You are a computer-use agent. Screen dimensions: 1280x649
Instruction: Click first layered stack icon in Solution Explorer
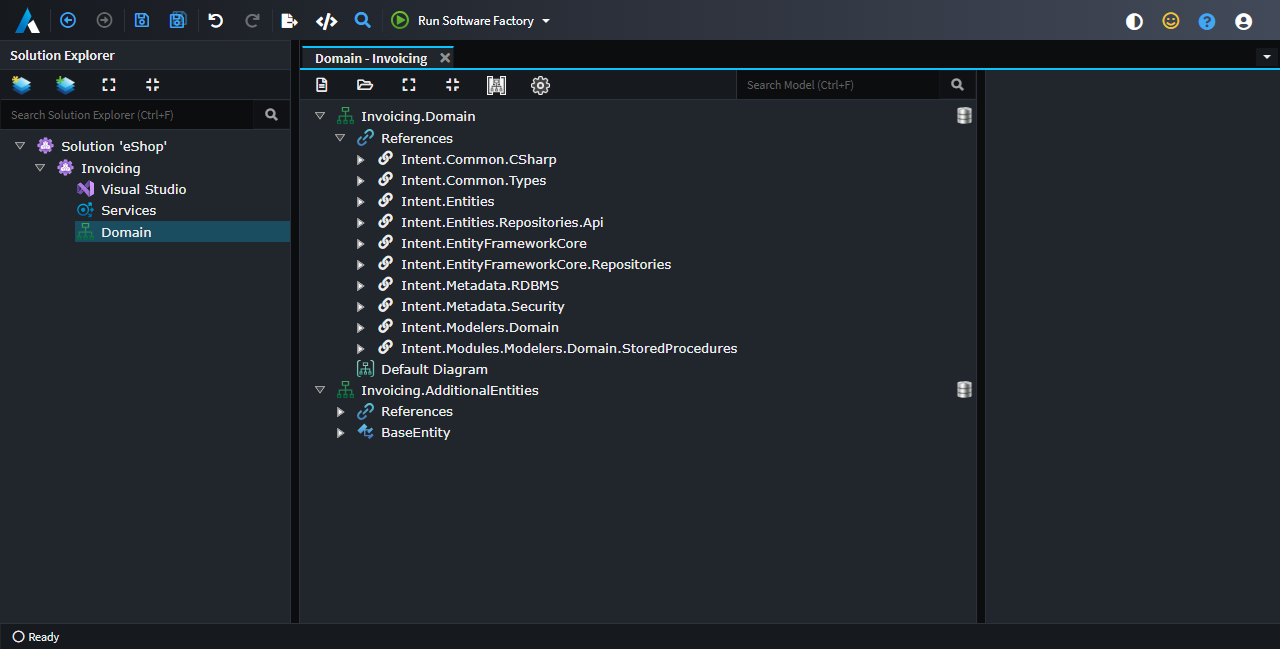tap(21, 85)
